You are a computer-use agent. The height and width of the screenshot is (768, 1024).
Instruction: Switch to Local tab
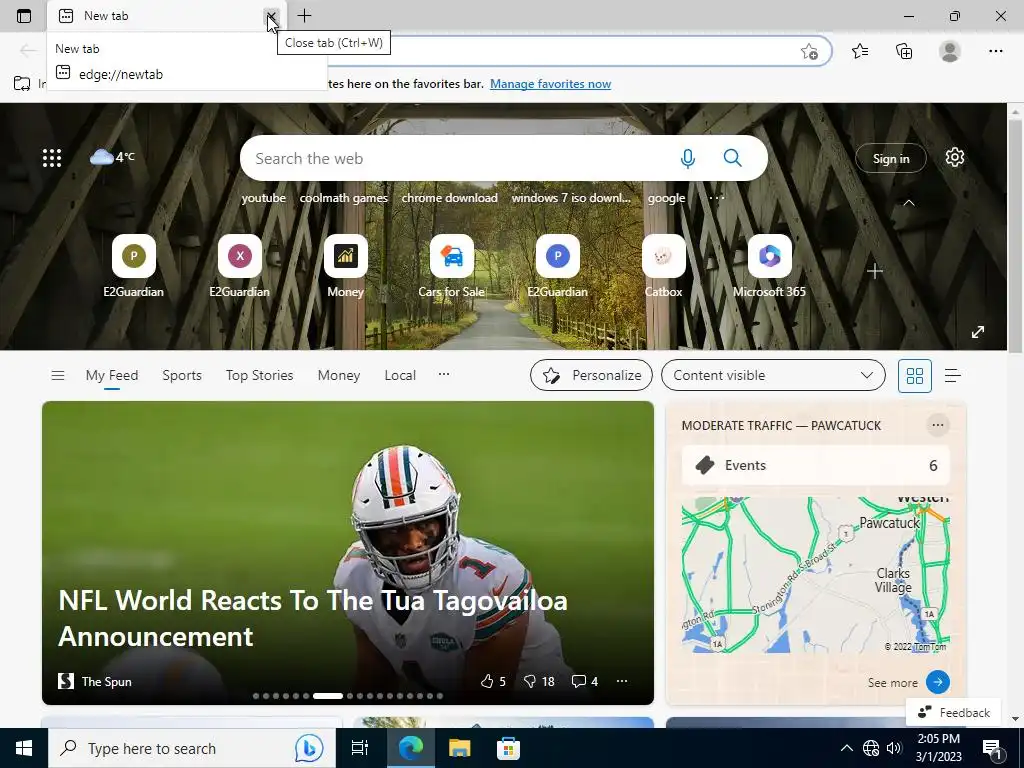(x=400, y=376)
